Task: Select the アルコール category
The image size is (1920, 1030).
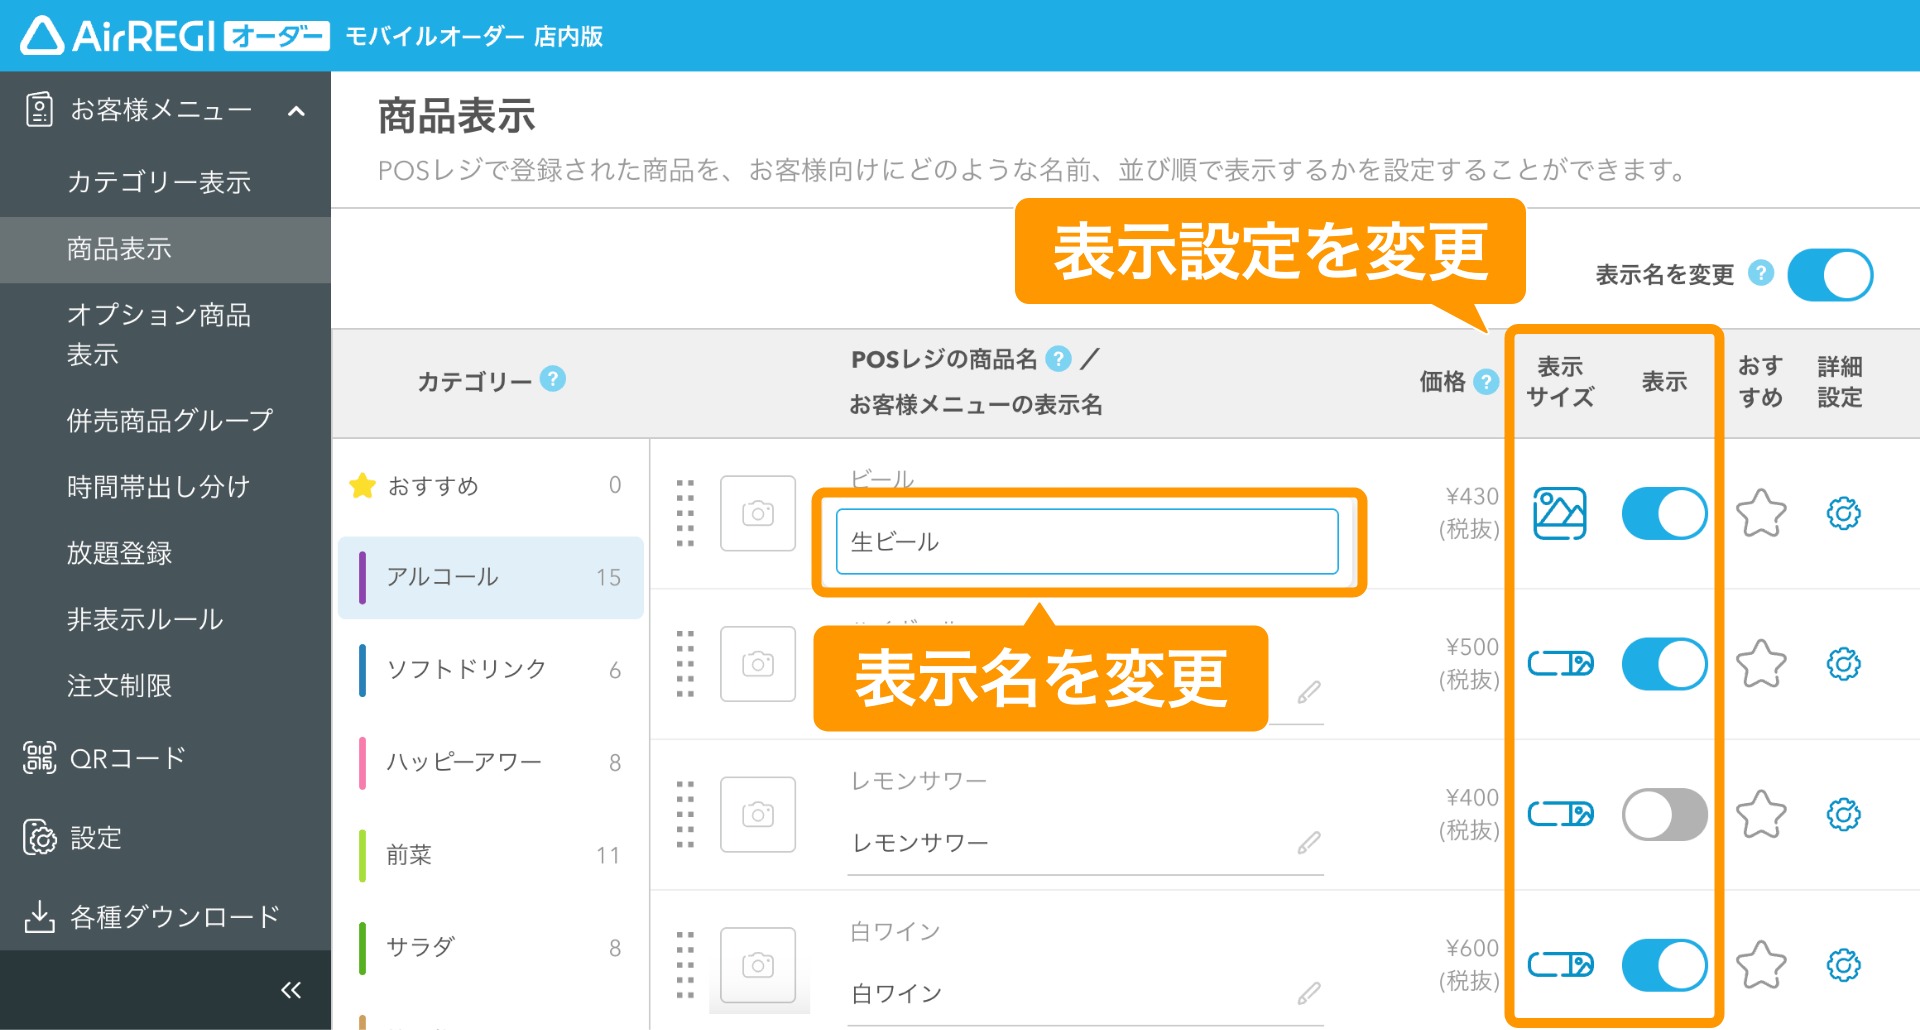Action: click(x=490, y=577)
